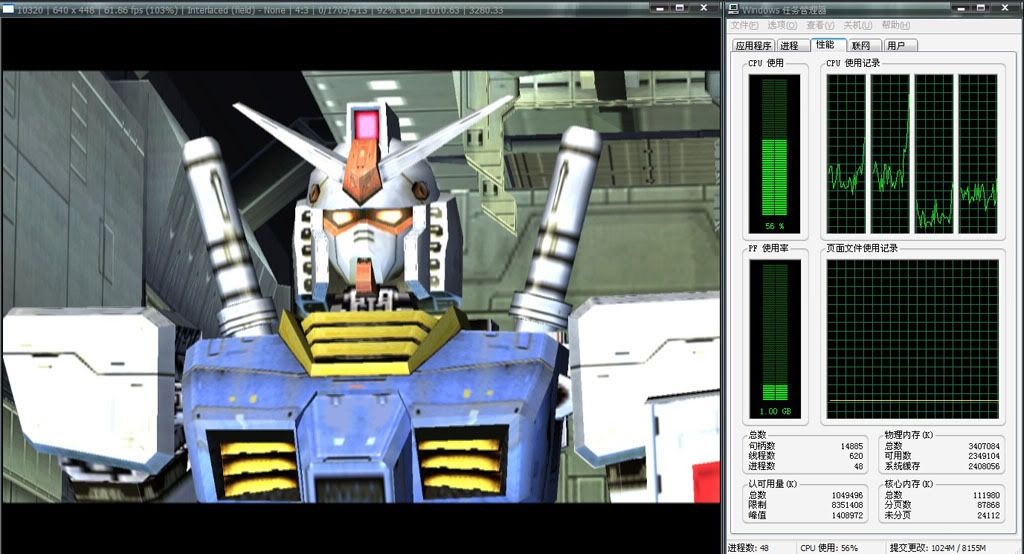Switch to the 用户 tab
Screen dimensions: 1024x554
coord(899,46)
